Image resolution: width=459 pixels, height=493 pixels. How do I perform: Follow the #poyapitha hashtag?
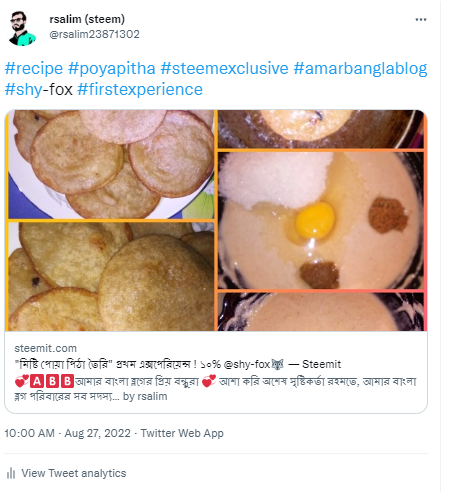[x=112, y=69]
